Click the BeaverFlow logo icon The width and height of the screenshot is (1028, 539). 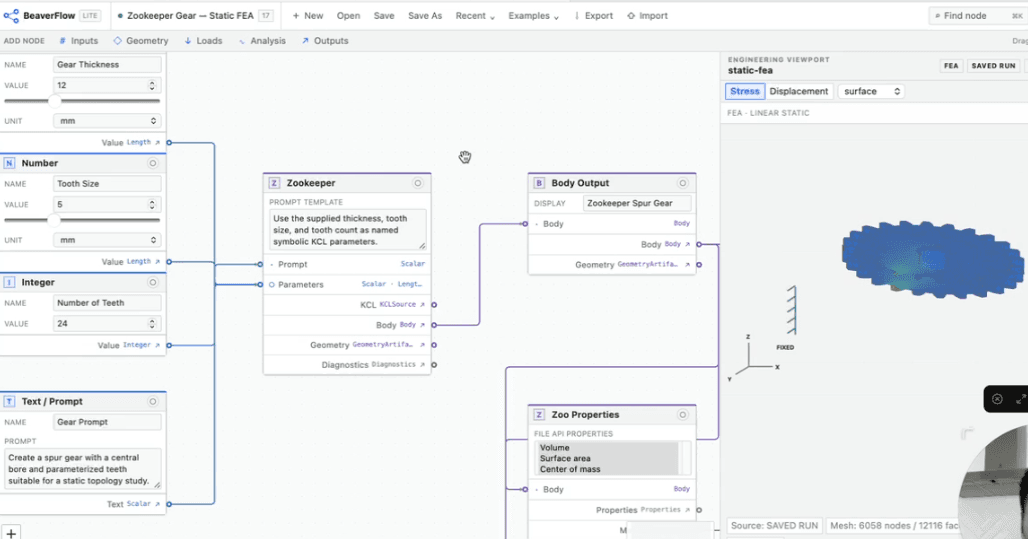pos(11,16)
